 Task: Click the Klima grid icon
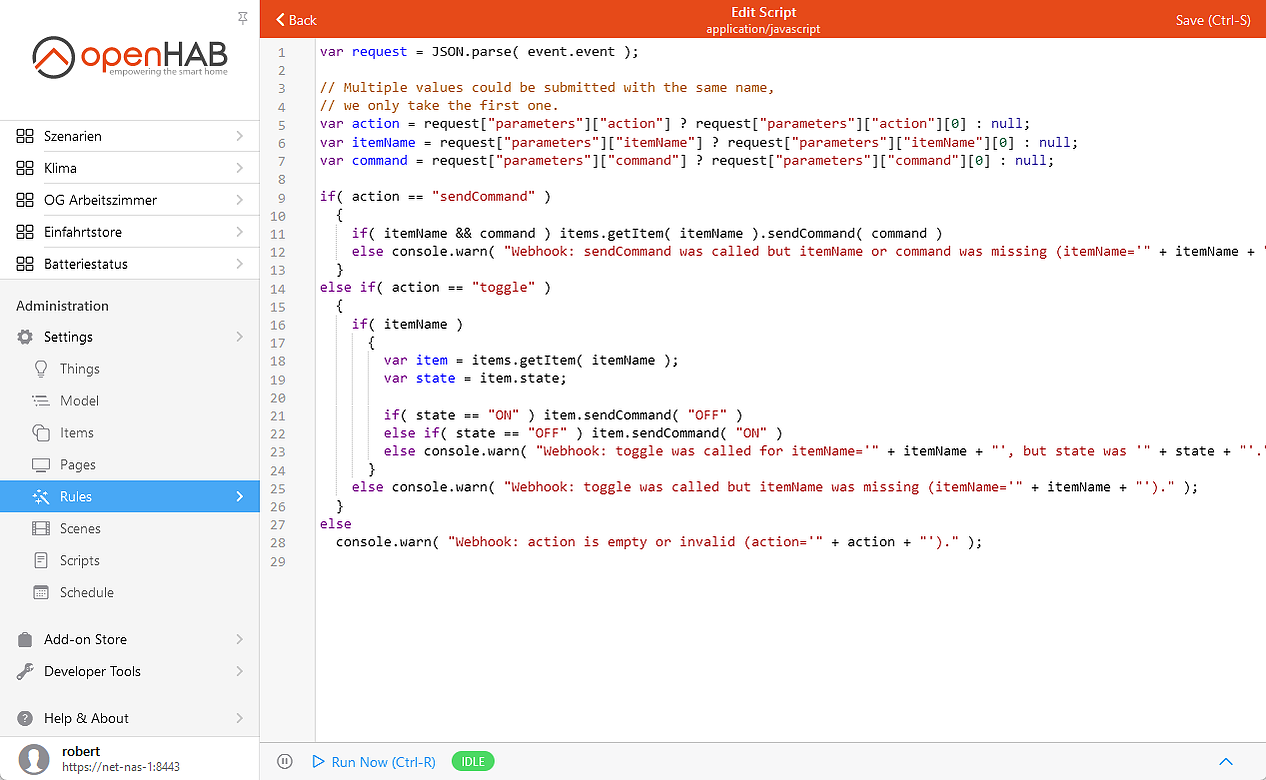[25, 168]
